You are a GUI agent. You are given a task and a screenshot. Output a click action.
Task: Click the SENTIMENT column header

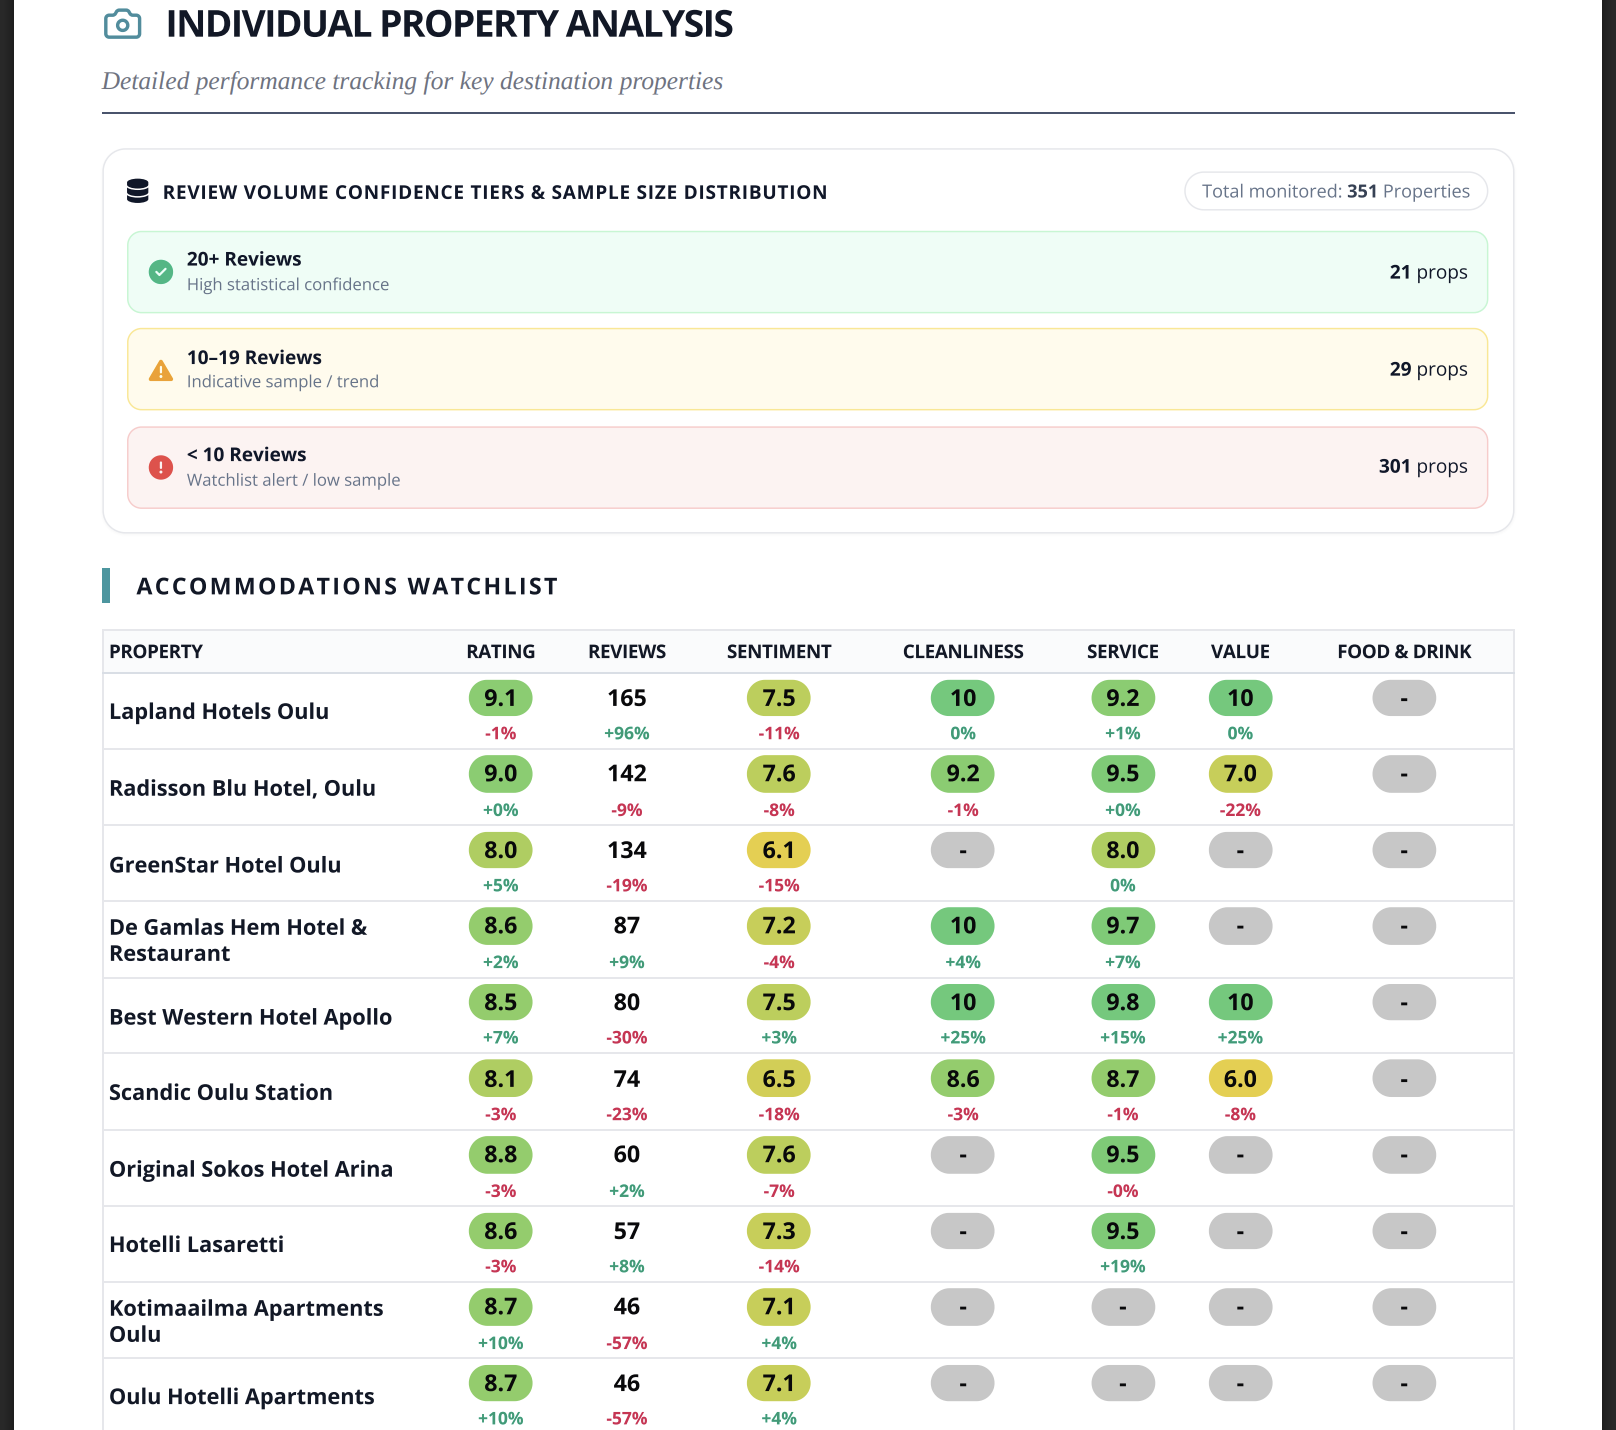click(779, 651)
